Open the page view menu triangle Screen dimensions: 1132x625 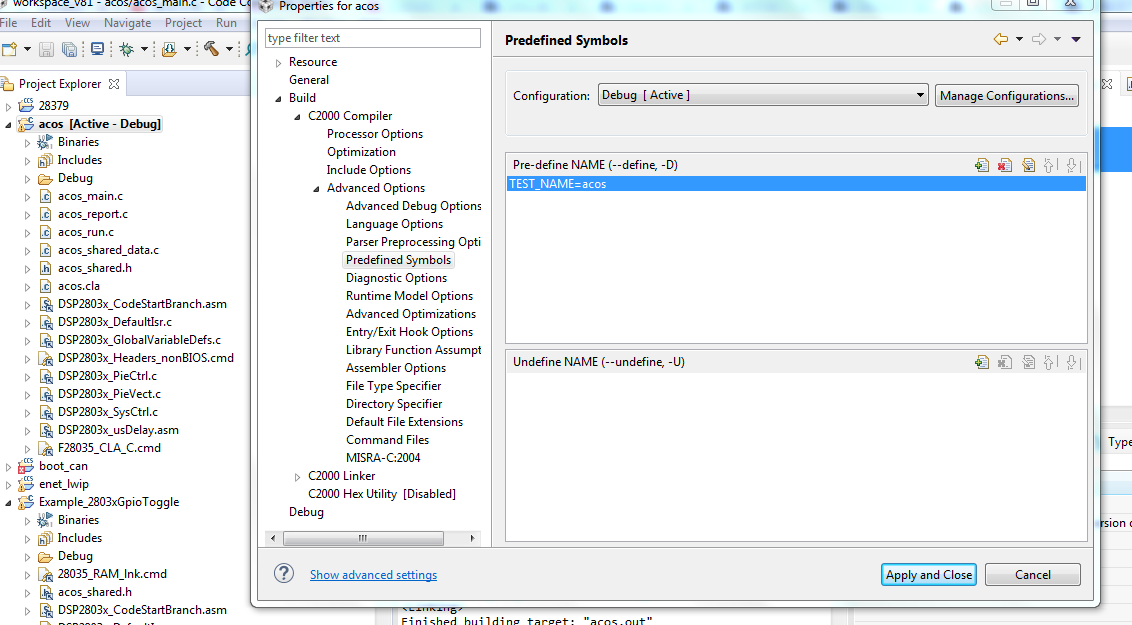pos(1076,40)
